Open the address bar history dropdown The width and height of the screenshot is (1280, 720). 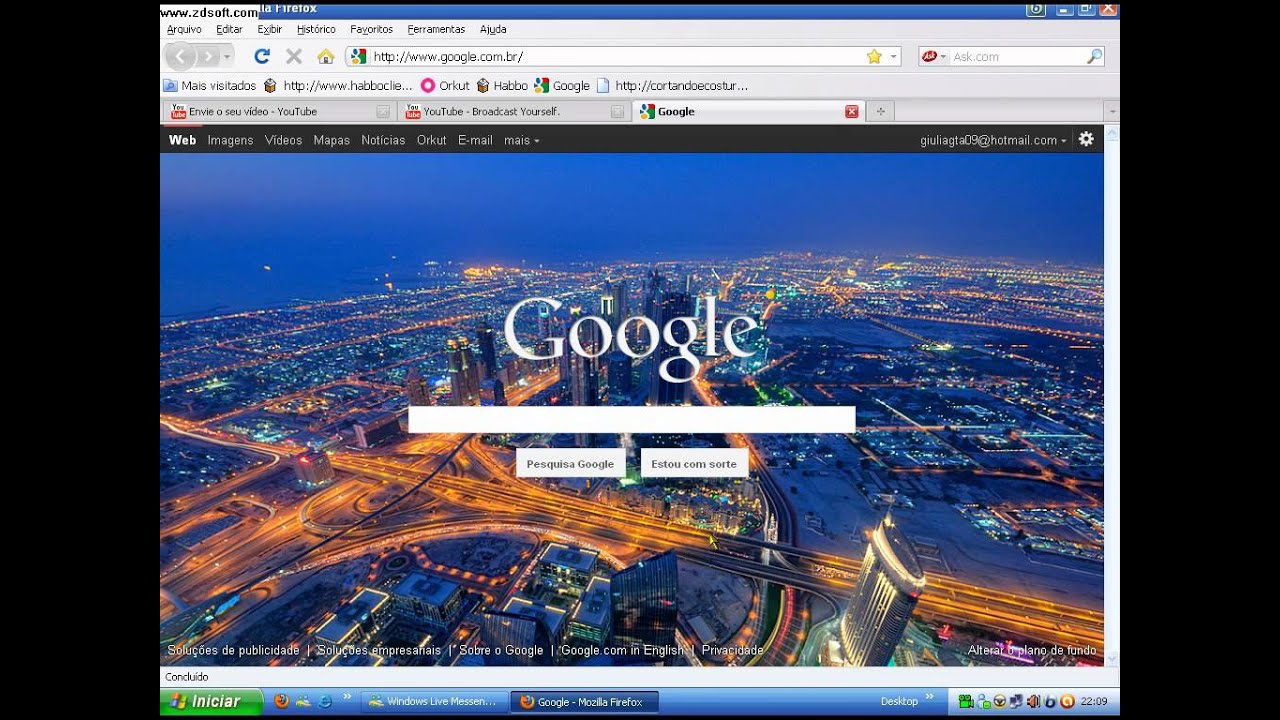tap(893, 57)
